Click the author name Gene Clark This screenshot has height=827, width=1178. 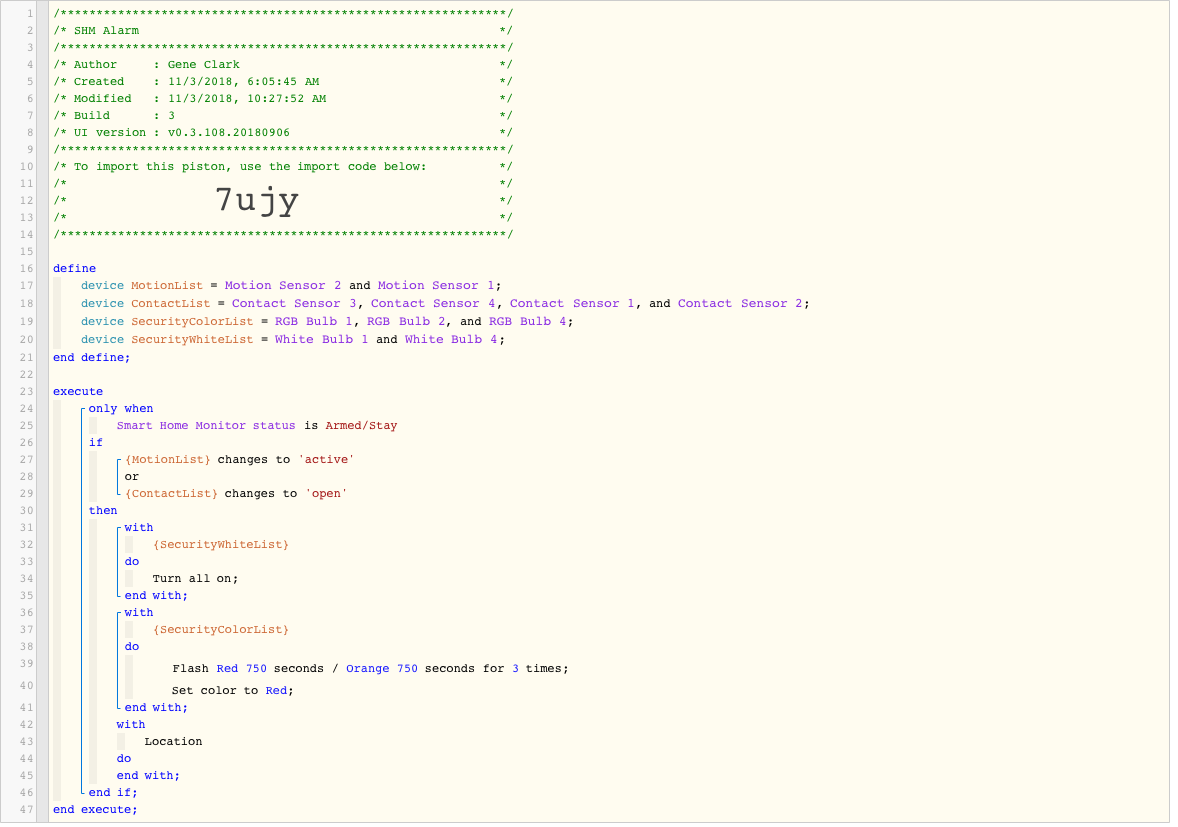[x=204, y=65]
